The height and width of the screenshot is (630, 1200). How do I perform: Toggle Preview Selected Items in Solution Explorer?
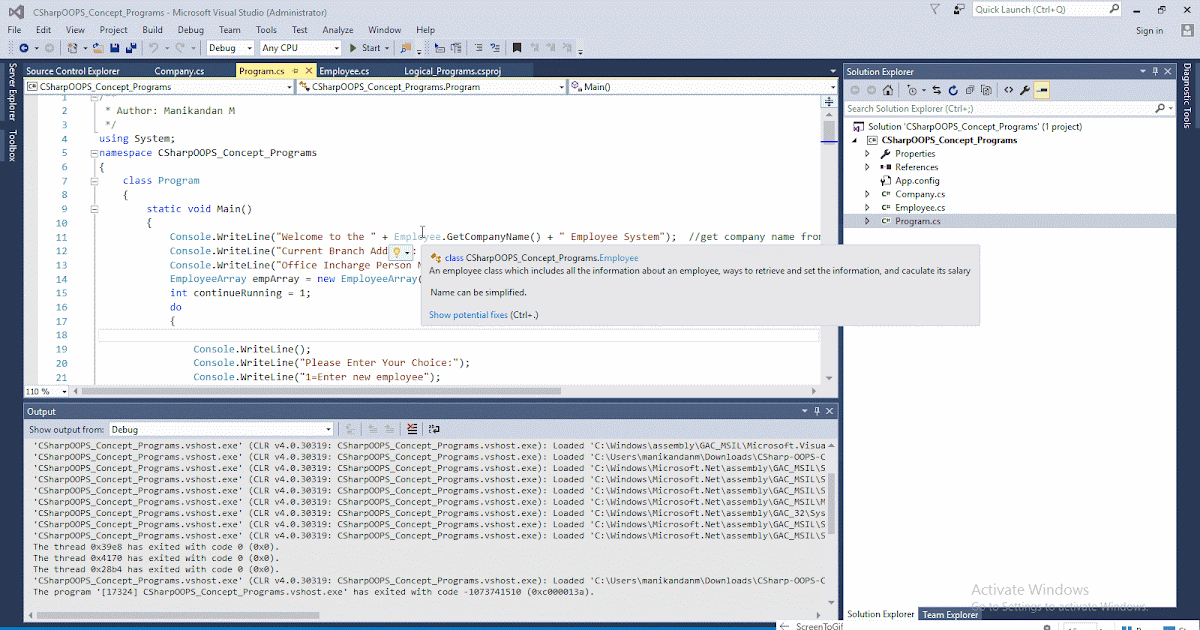coord(1042,90)
